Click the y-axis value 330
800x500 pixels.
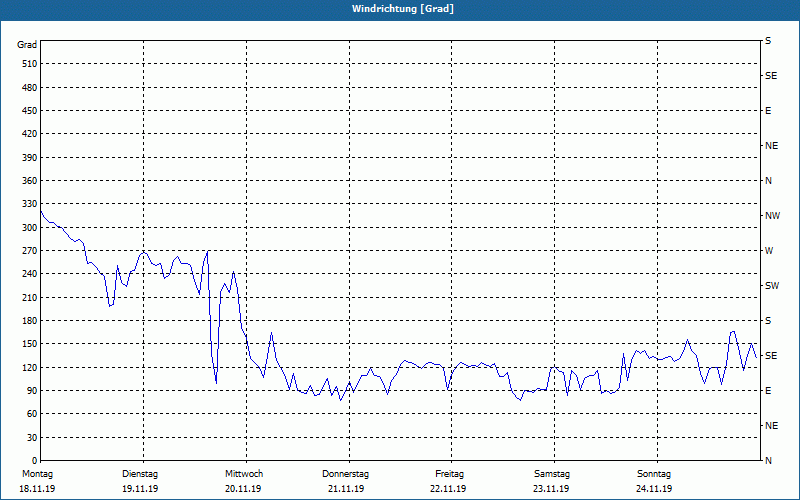[x=29, y=204]
